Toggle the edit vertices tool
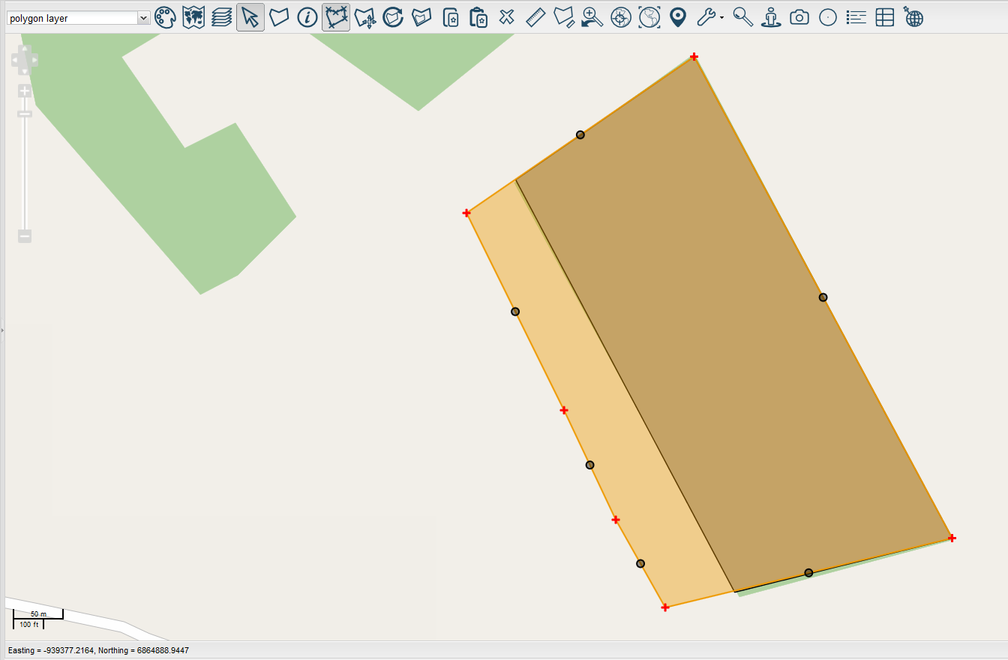Screen dimensions: 1008x660 click(336, 17)
